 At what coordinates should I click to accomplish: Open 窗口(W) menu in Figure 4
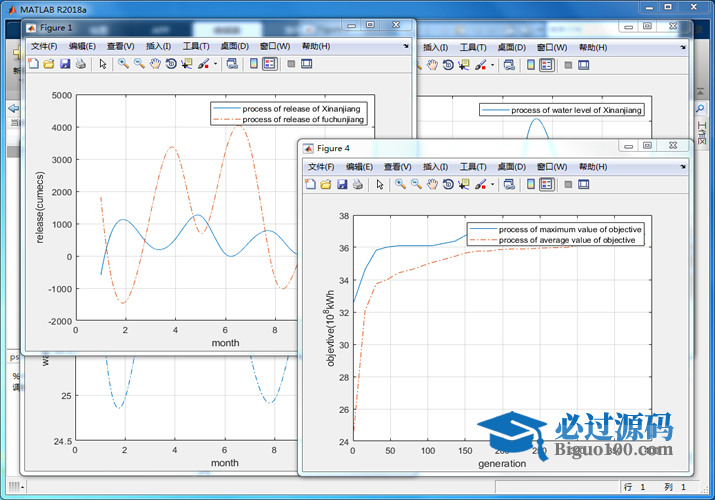552,167
